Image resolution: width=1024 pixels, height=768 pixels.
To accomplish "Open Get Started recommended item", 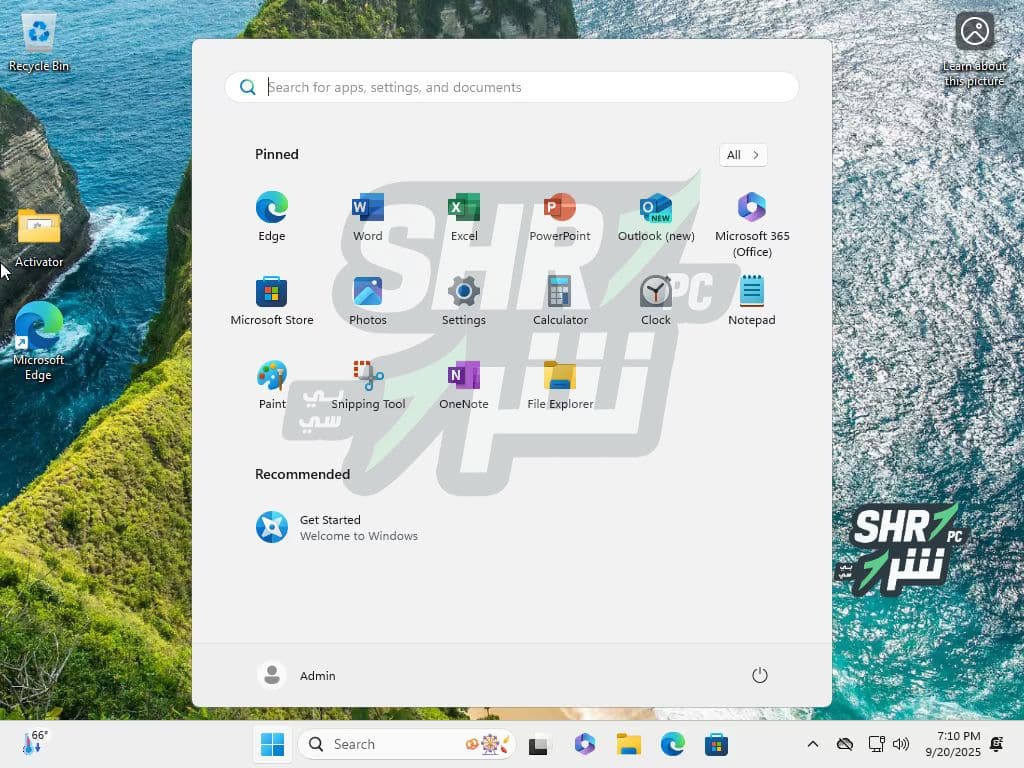I will pos(336,527).
